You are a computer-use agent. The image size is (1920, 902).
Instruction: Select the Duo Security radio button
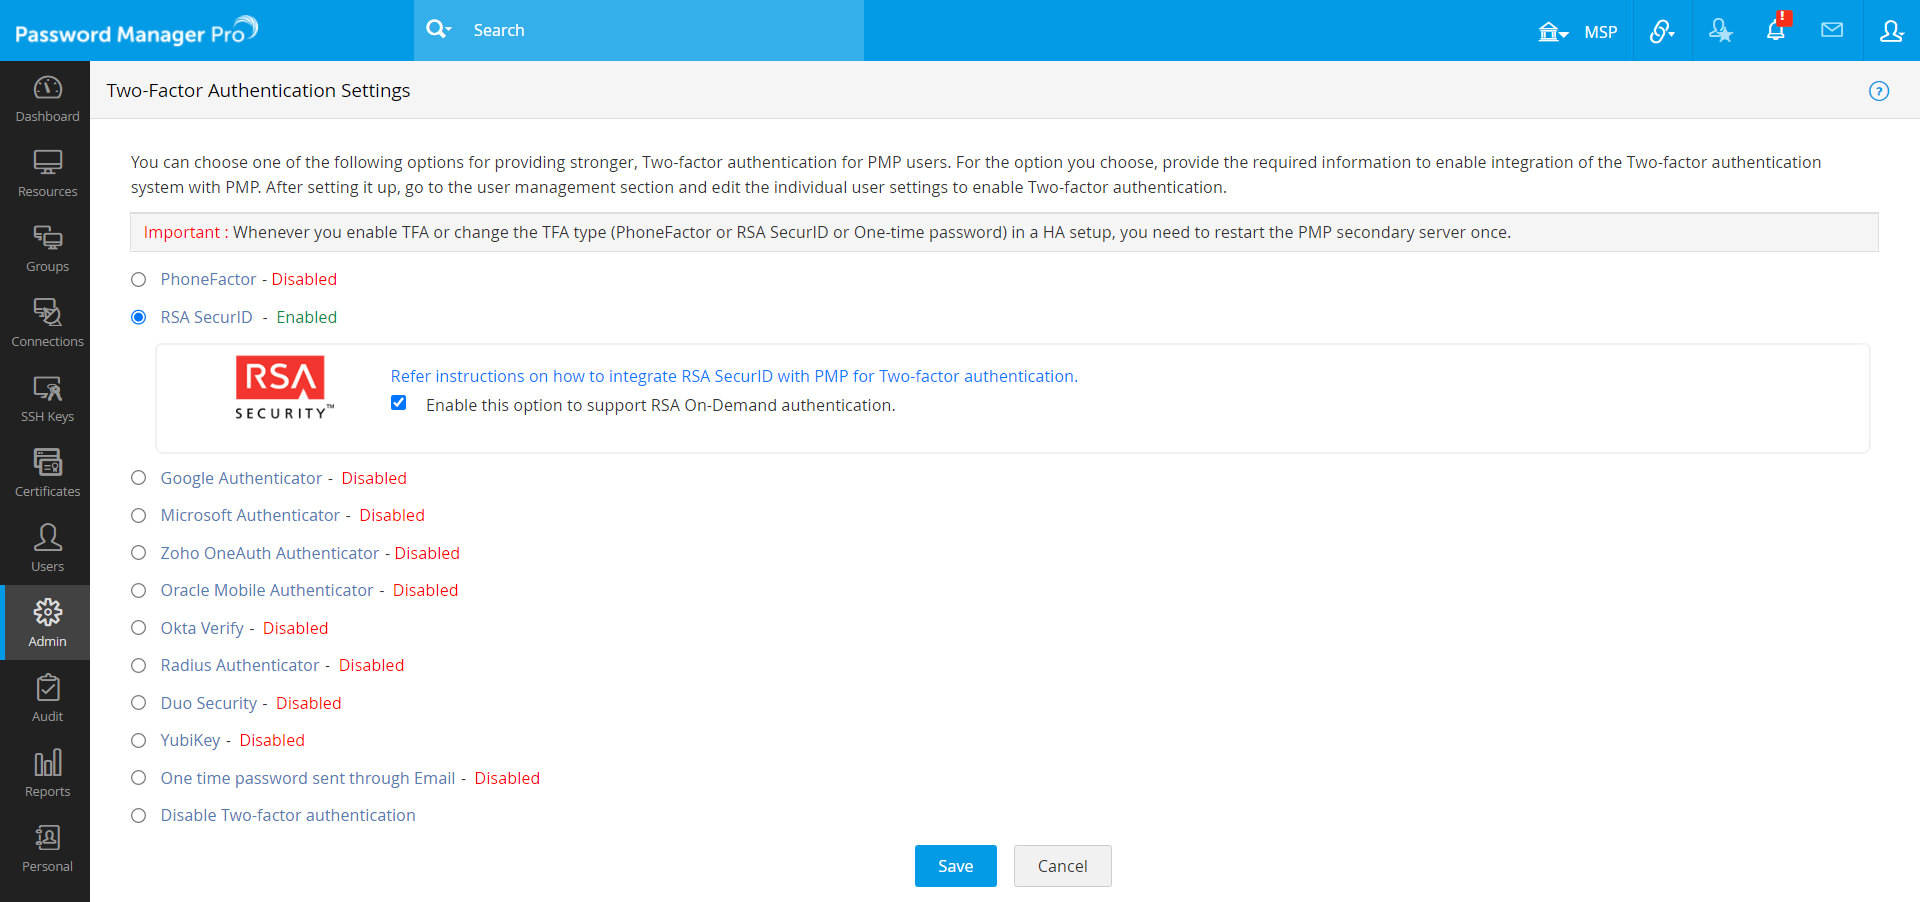click(x=139, y=703)
